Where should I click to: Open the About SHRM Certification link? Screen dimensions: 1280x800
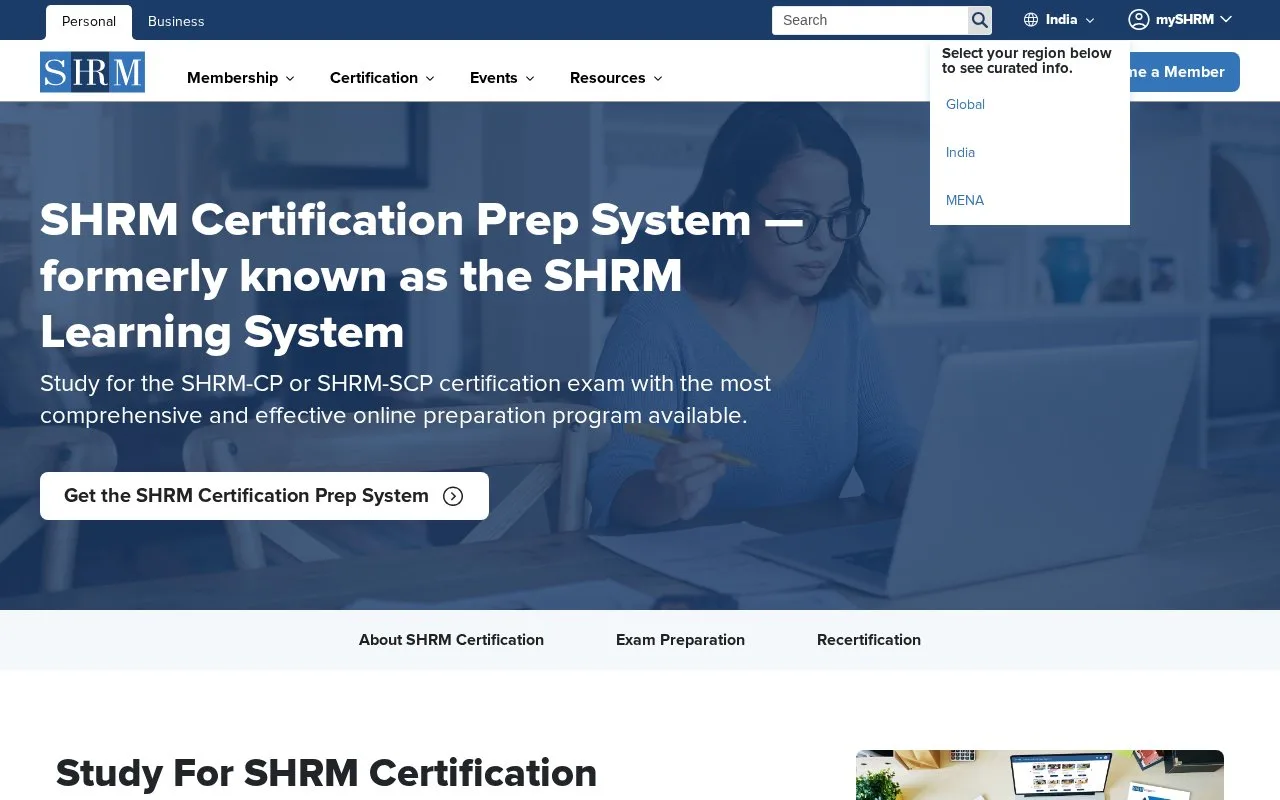tap(451, 640)
